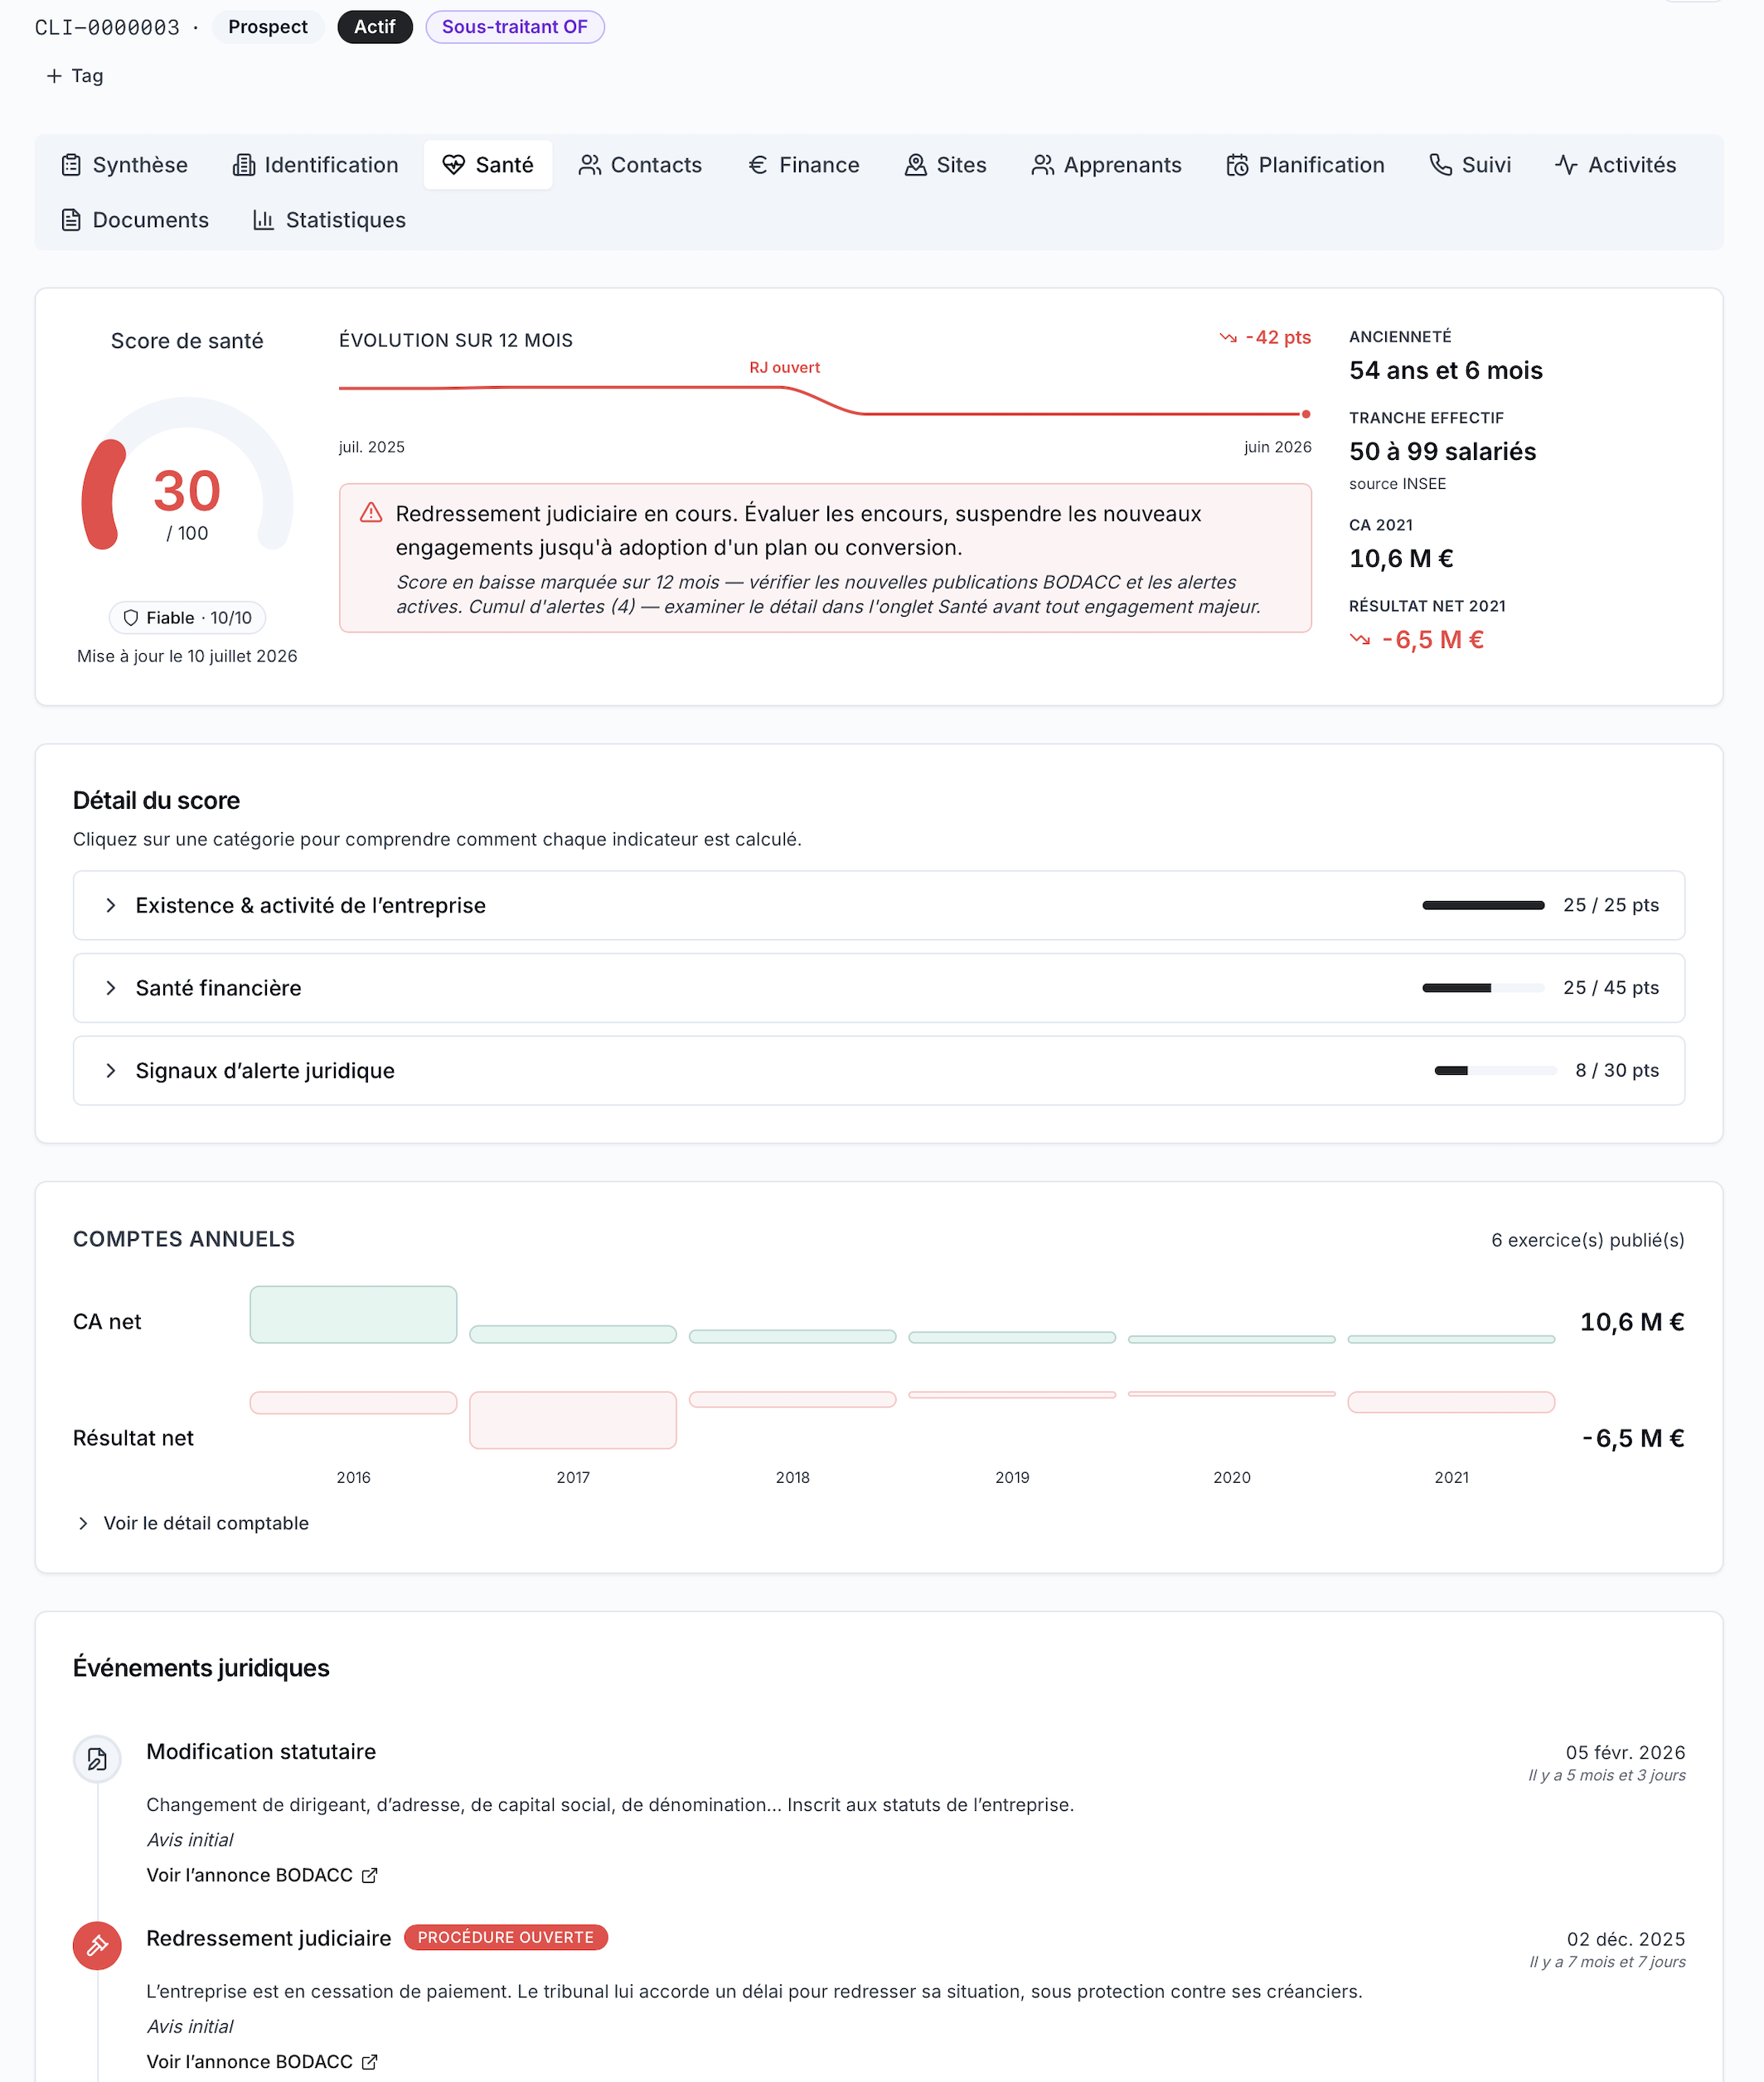Click the 2019 year label in chart

pos(1012,1477)
